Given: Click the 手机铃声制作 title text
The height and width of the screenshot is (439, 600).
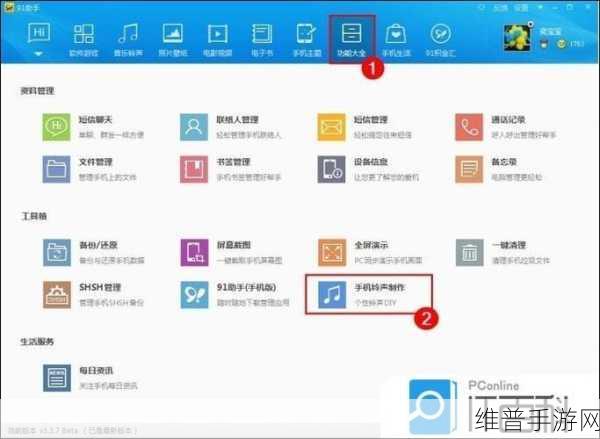Looking at the screenshot, I should [x=380, y=287].
